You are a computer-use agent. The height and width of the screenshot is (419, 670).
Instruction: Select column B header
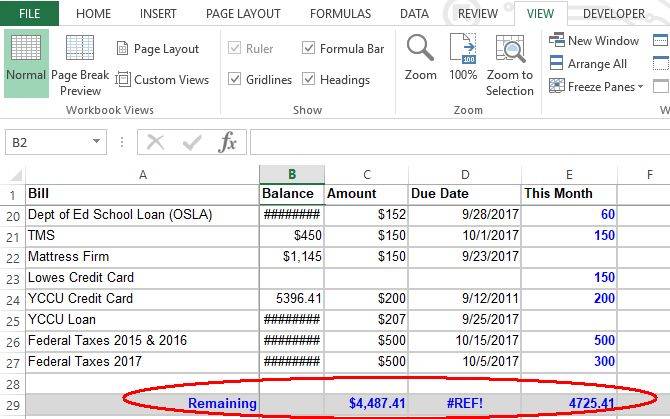click(292, 174)
